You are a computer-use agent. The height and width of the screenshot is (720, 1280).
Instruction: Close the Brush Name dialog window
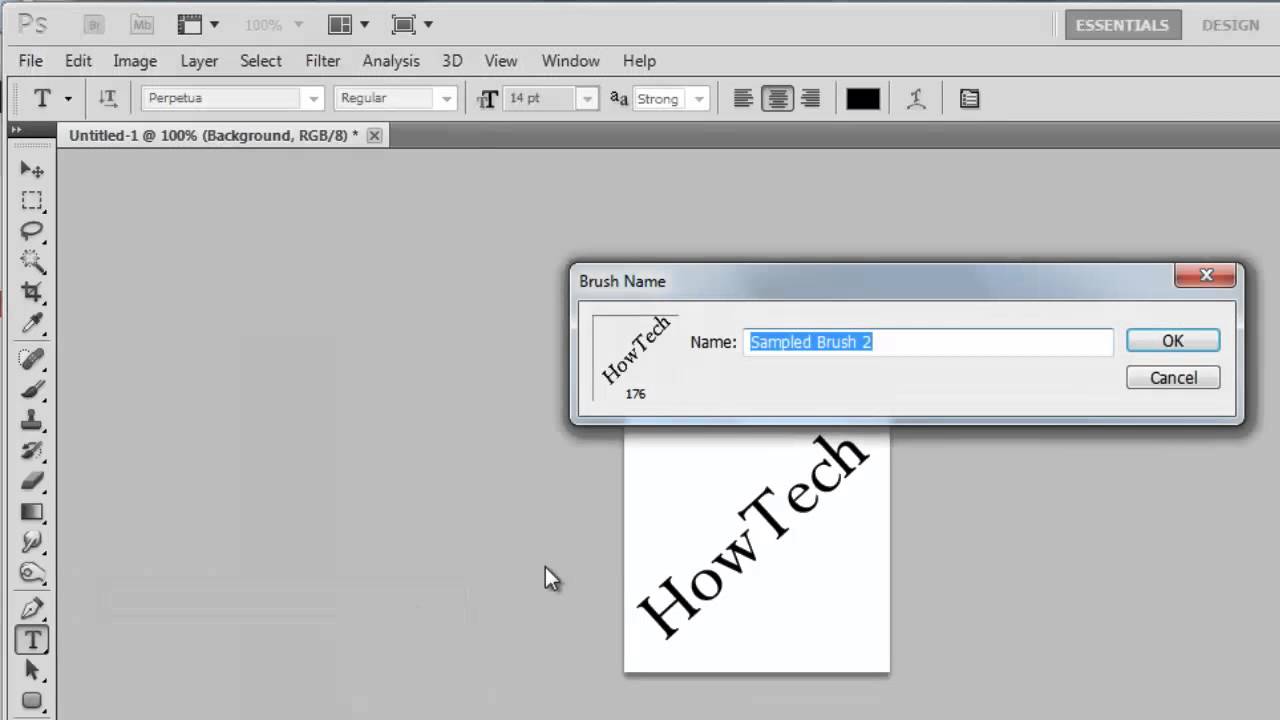pos(1206,275)
